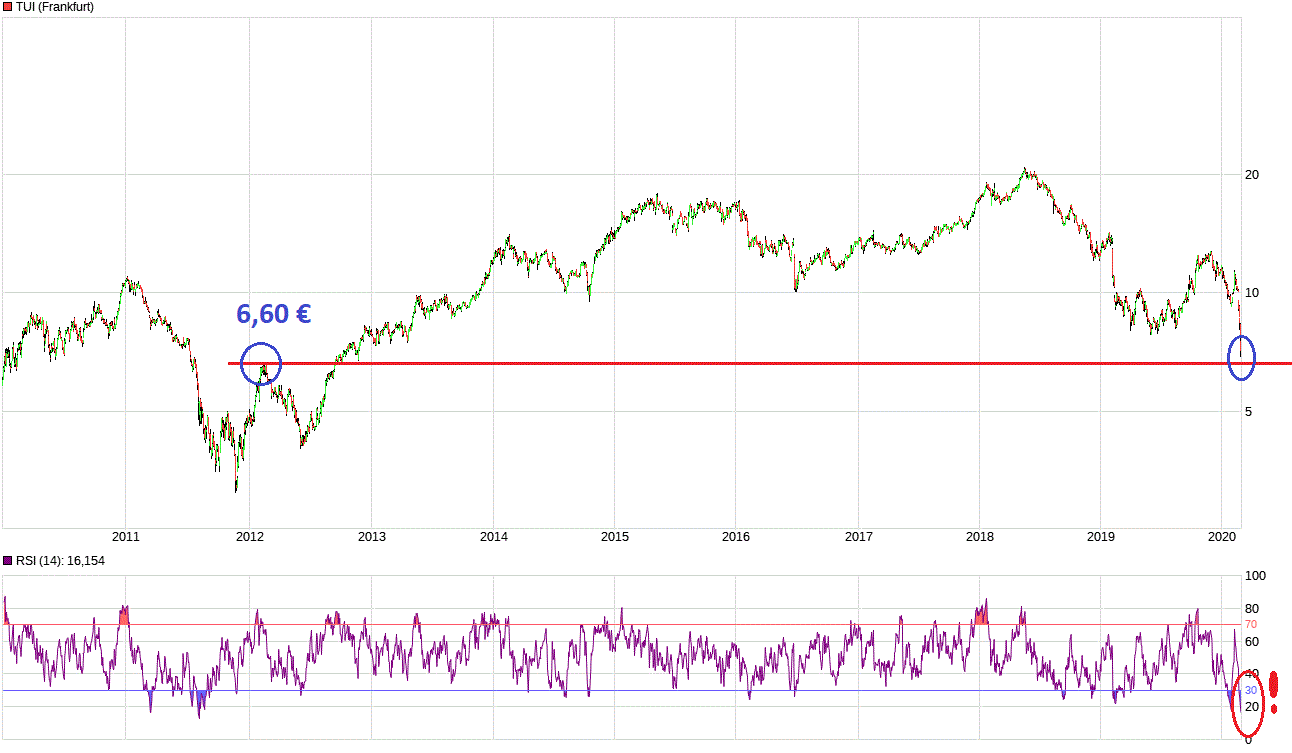Click the 2015 year label on time axis
This screenshot has width=1292, height=753.
(614, 537)
